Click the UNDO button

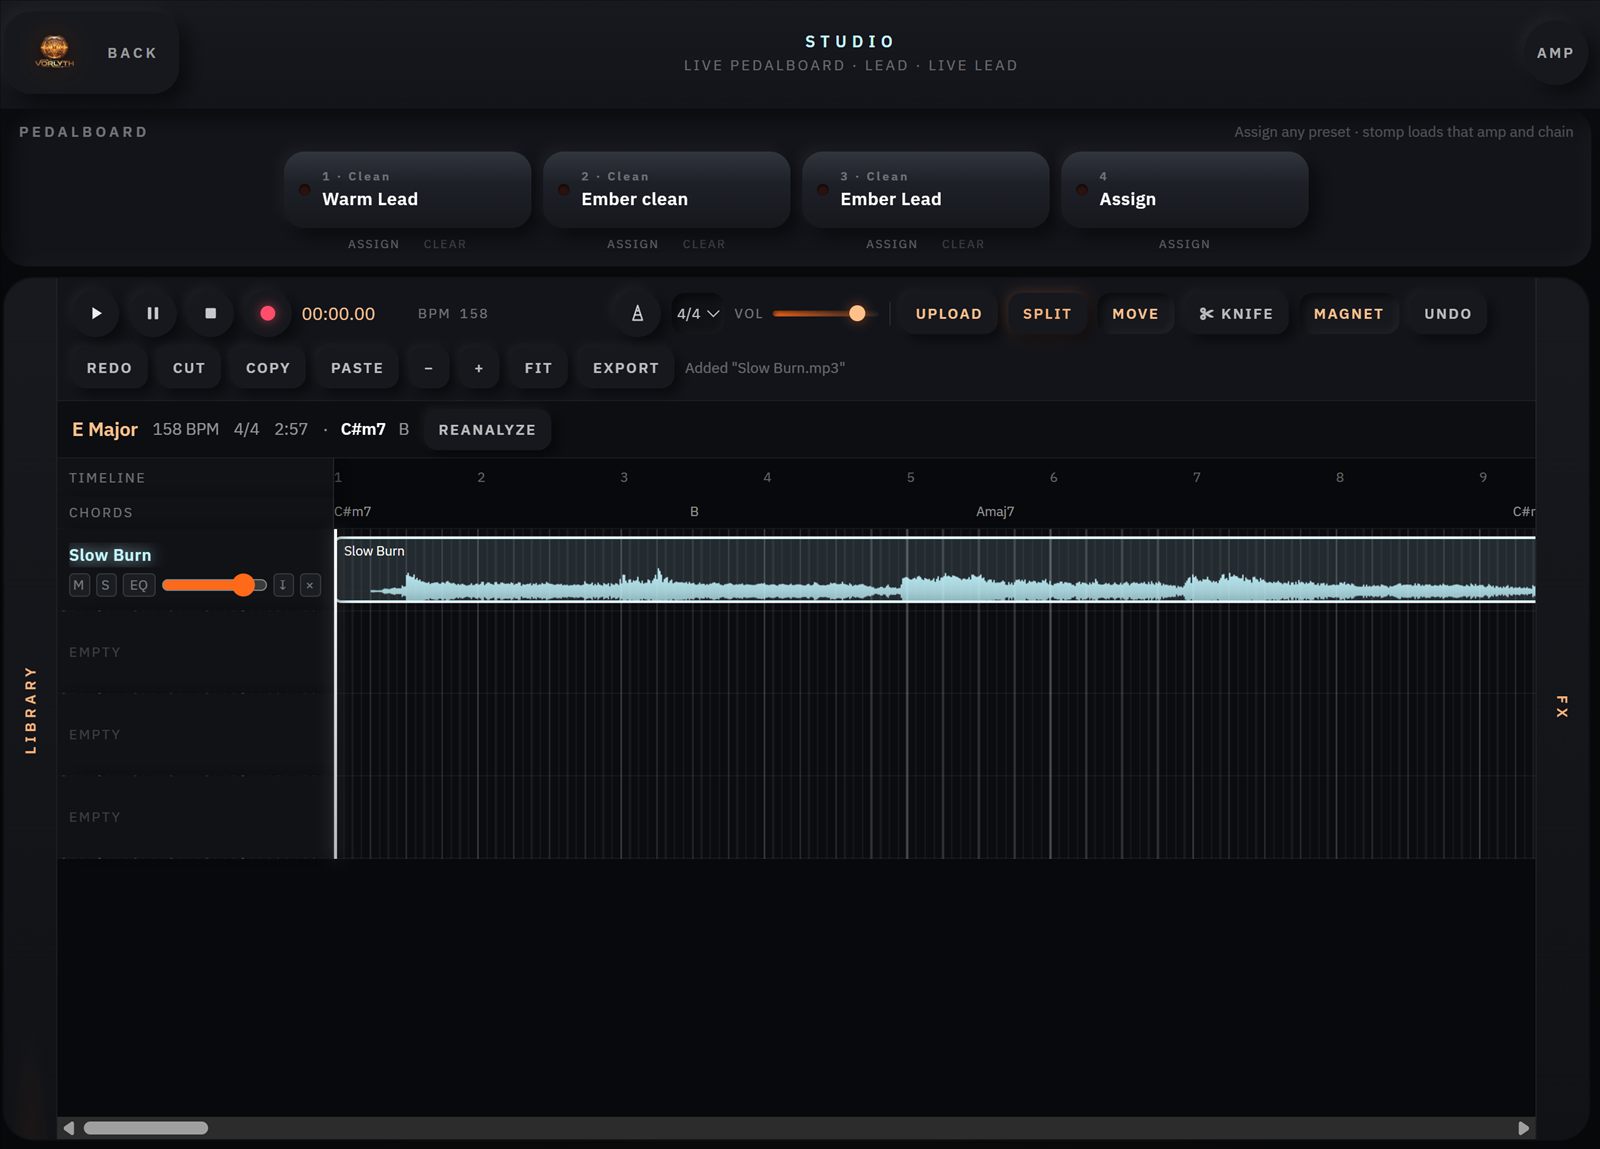click(1447, 313)
